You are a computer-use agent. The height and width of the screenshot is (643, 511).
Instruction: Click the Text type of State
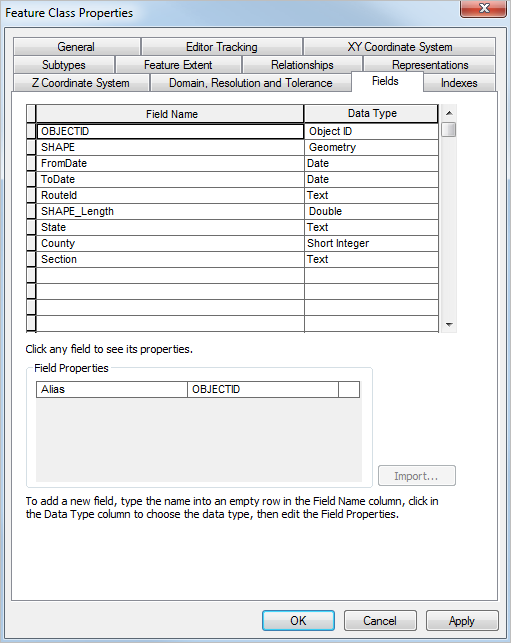[372, 227]
